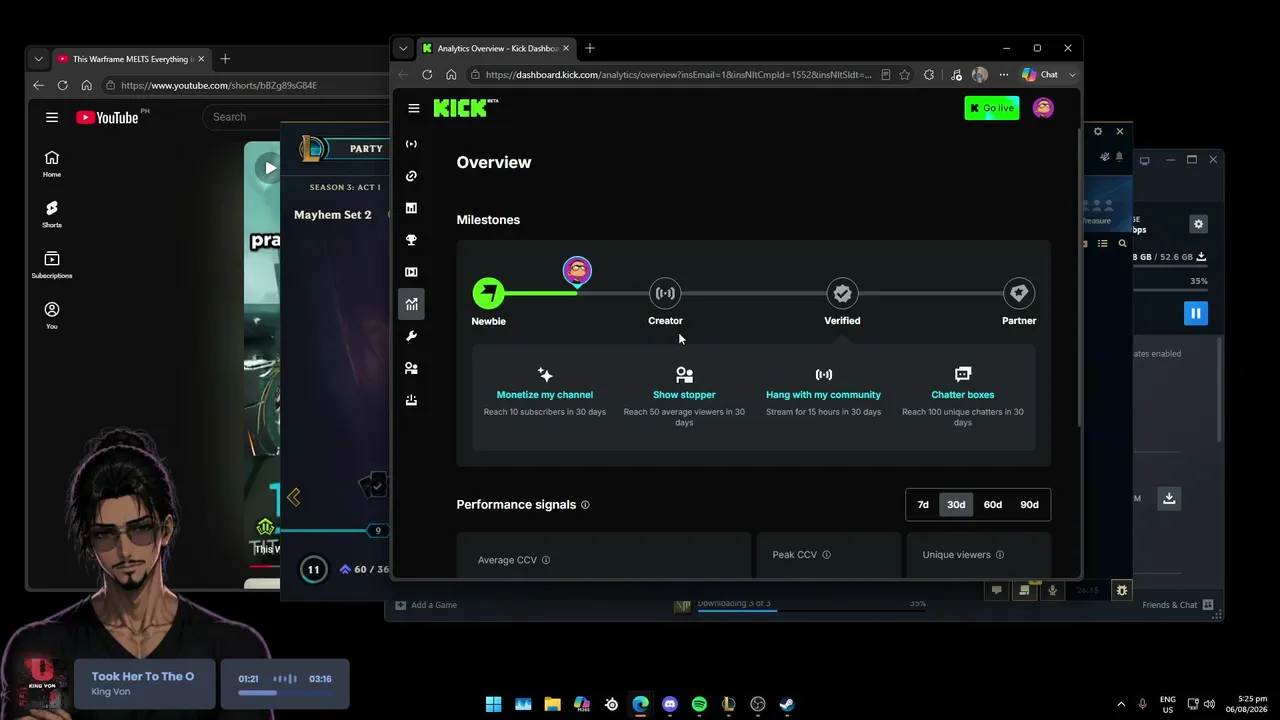Open Chatter boxes milestone

click(963, 395)
